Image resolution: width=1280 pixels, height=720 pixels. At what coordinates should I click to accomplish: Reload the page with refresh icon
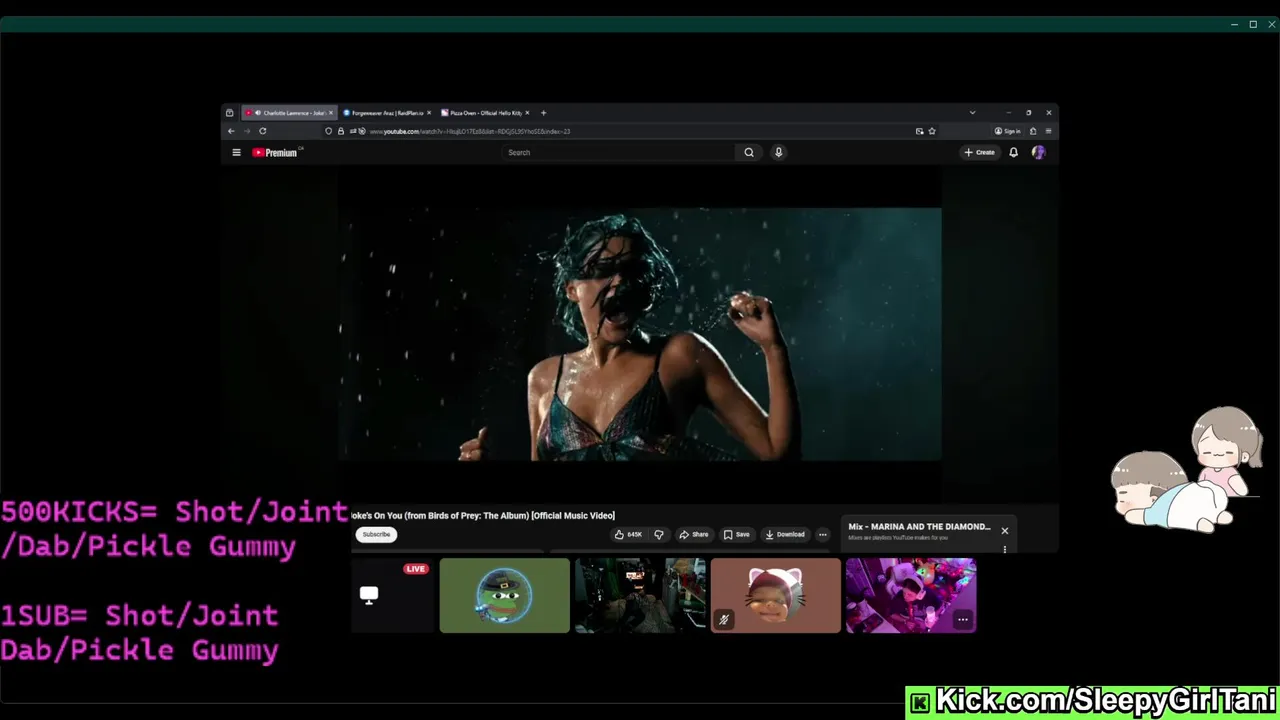(x=262, y=131)
